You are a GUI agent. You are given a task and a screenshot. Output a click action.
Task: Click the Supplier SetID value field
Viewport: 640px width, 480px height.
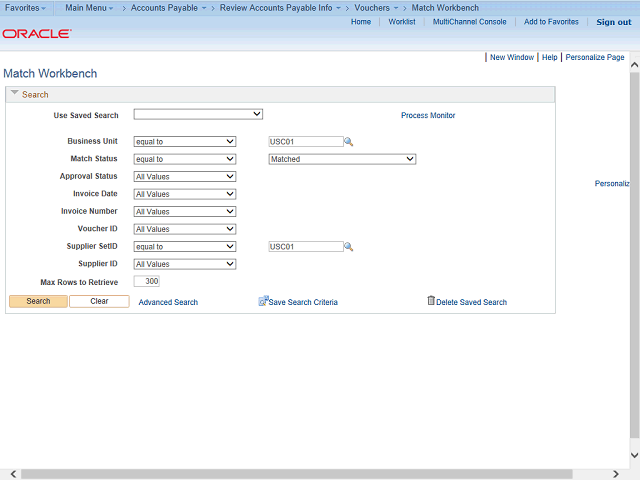(306, 247)
